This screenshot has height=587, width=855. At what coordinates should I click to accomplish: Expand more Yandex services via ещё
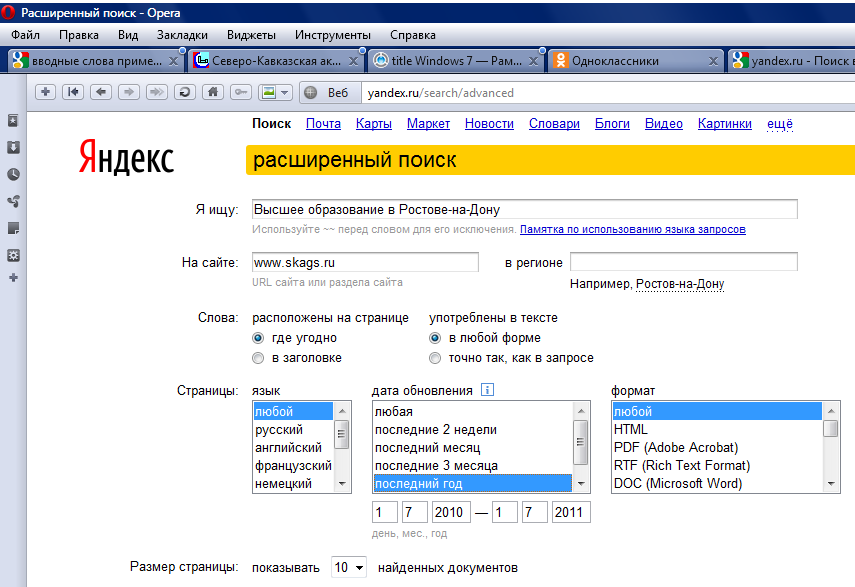click(x=780, y=124)
